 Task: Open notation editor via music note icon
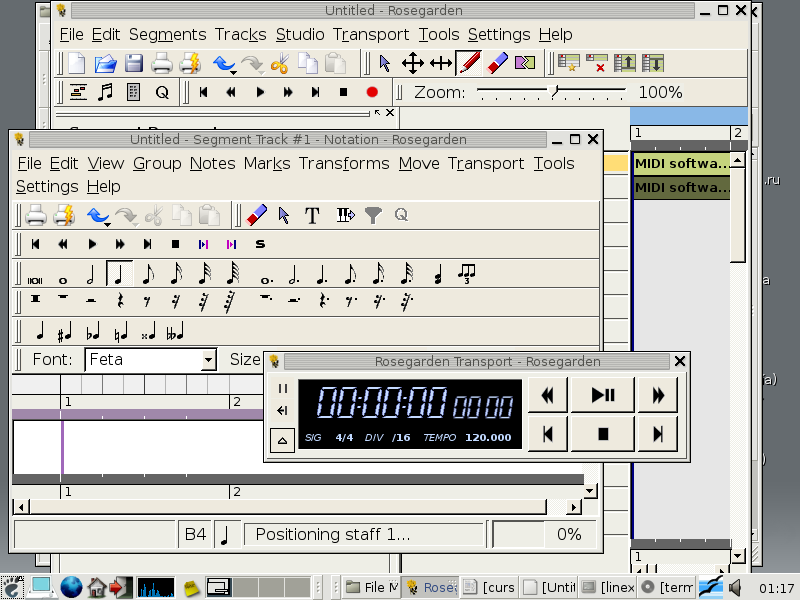pos(105,92)
